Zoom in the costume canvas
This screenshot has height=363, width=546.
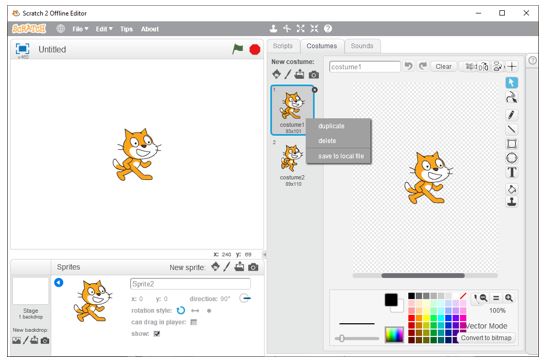[x=509, y=298]
